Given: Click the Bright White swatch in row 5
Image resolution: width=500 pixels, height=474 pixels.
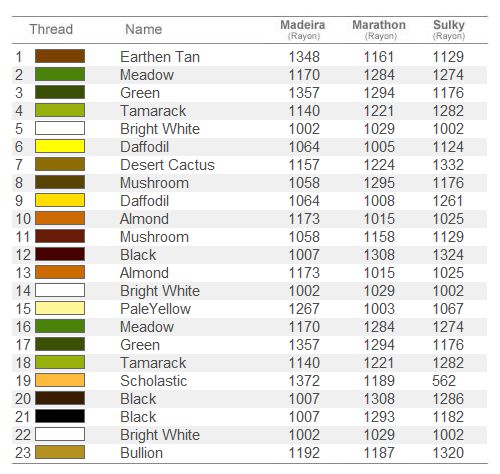Looking at the screenshot, I should tap(60, 128).
